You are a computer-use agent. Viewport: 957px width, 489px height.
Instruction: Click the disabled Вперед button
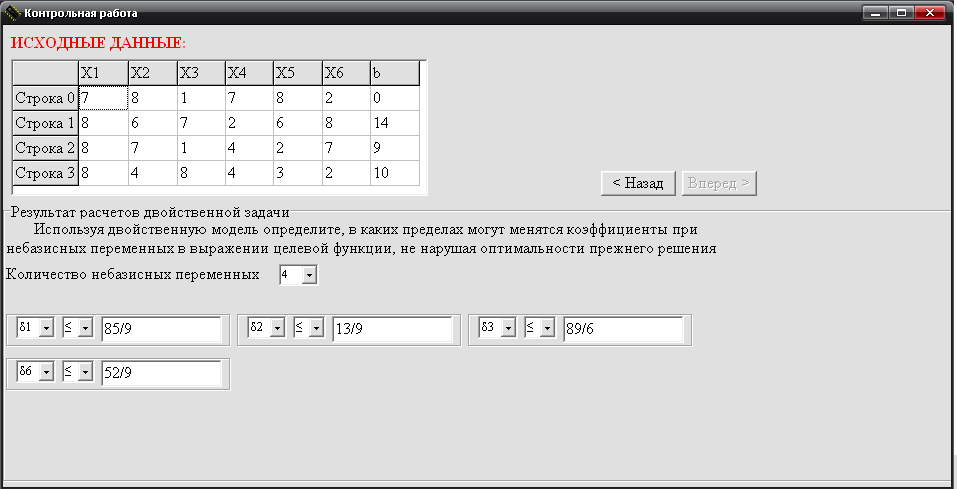719,183
